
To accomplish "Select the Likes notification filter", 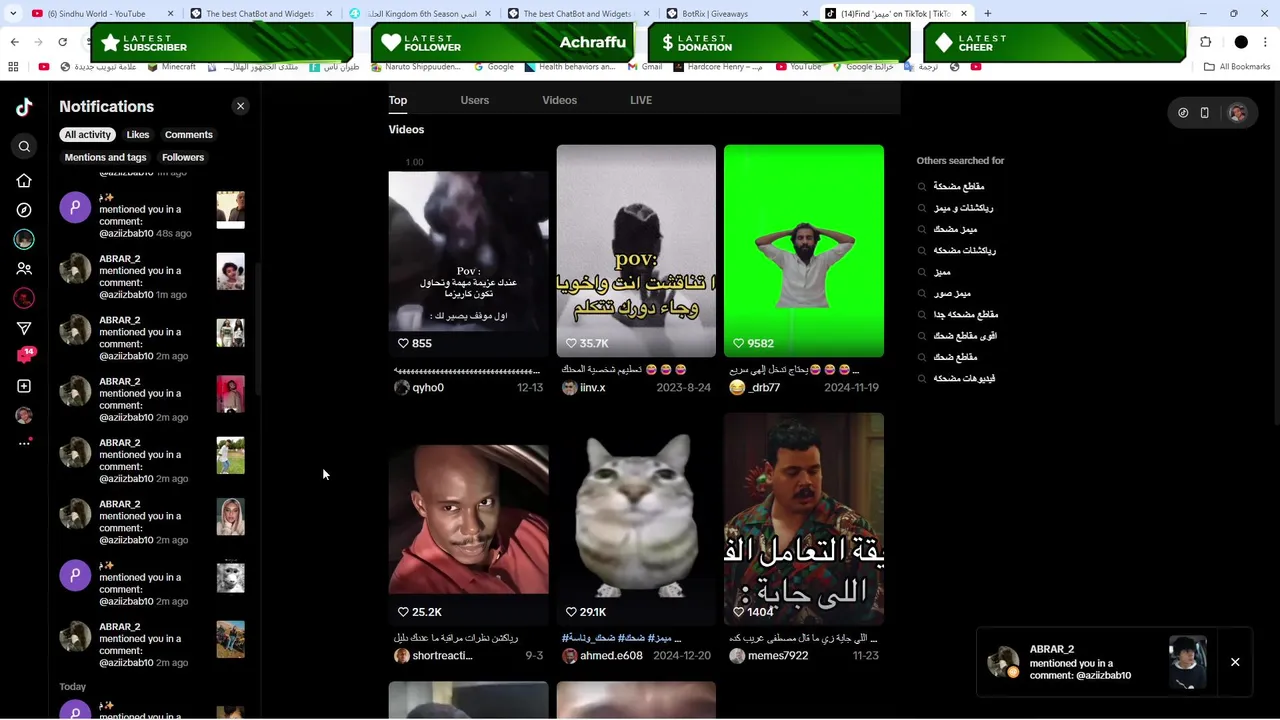I will coord(138,135).
